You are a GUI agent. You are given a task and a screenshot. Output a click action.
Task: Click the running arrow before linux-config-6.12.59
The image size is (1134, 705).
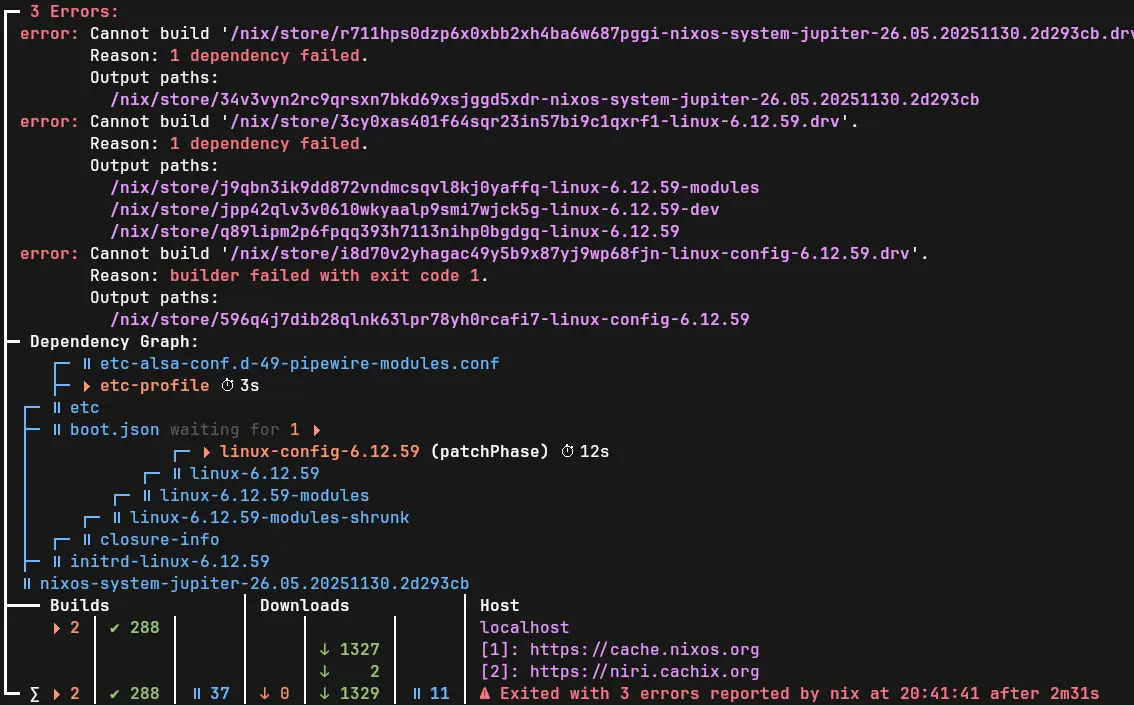tap(207, 452)
